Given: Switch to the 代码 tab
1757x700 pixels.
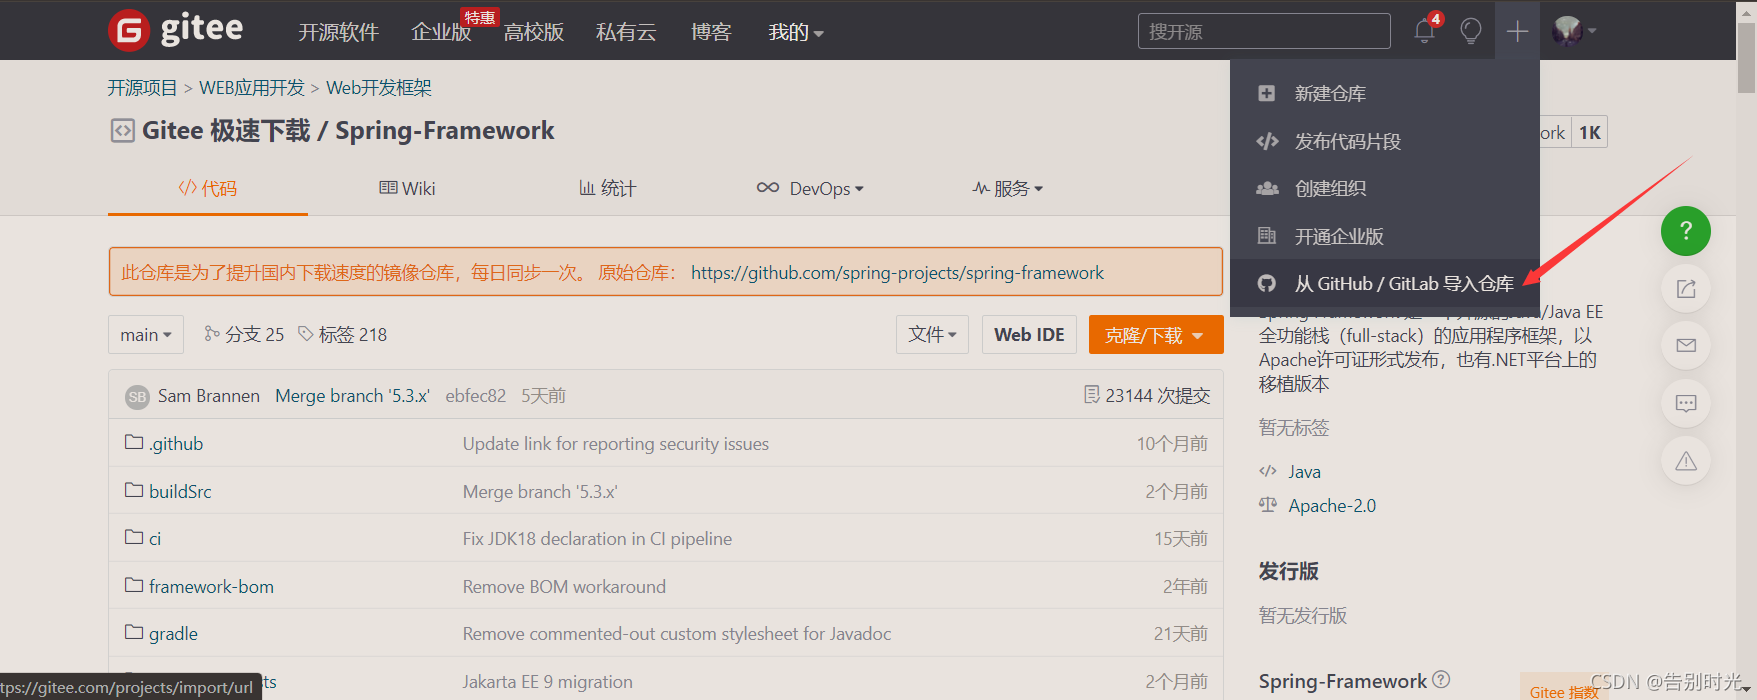Looking at the screenshot, I should coord(208,188).
